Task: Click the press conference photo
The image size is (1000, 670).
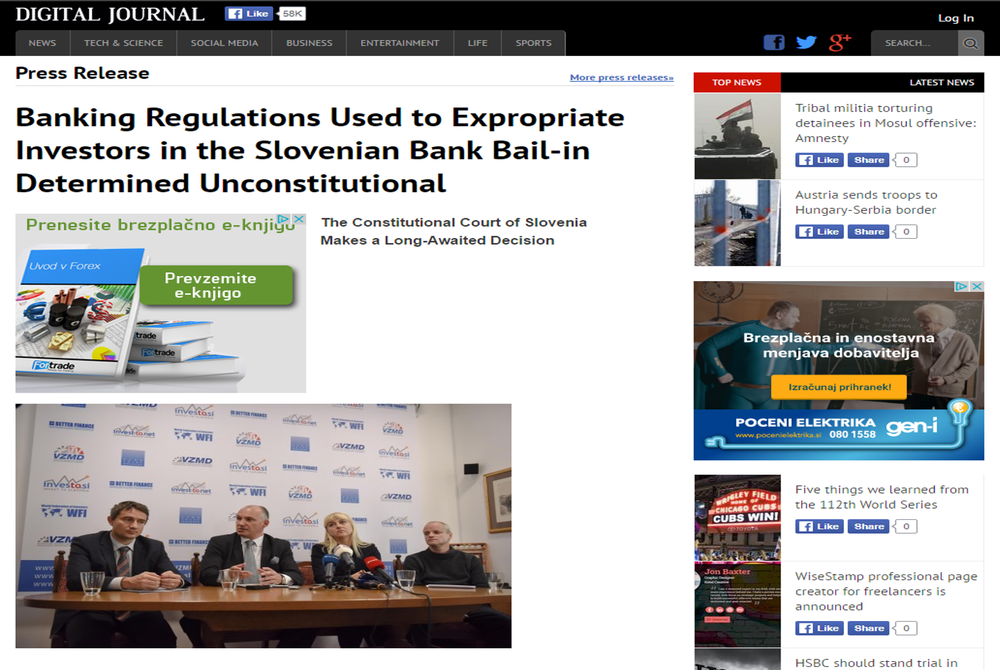Action: point(263,526)
